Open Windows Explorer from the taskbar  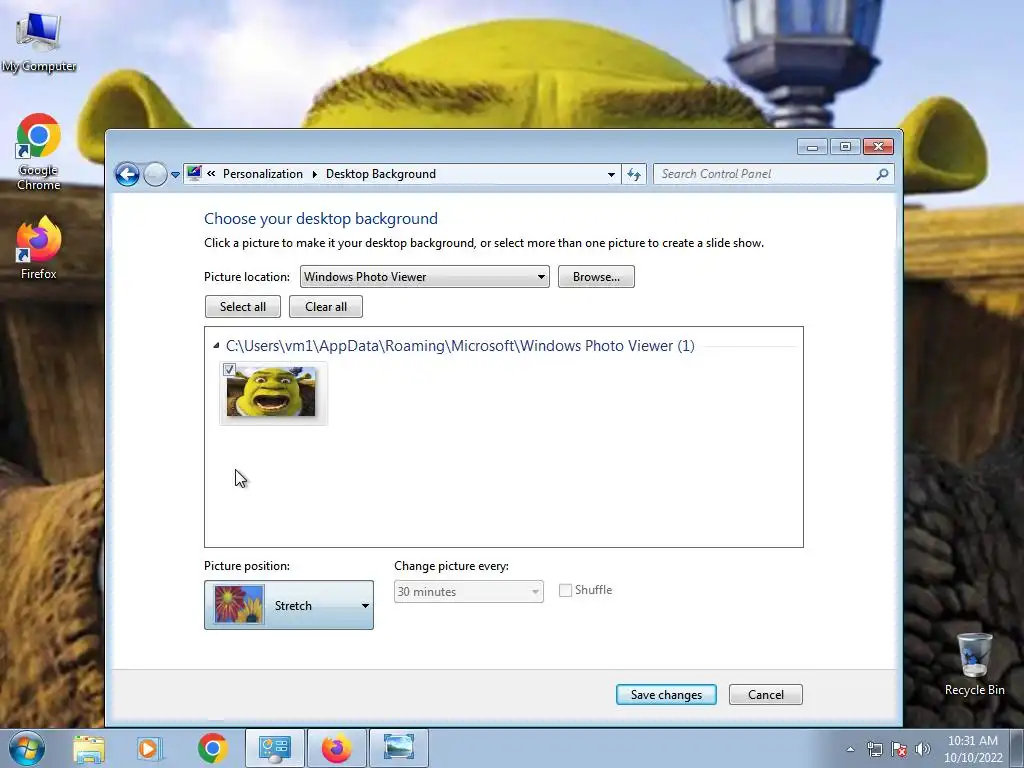pos(89,748)
